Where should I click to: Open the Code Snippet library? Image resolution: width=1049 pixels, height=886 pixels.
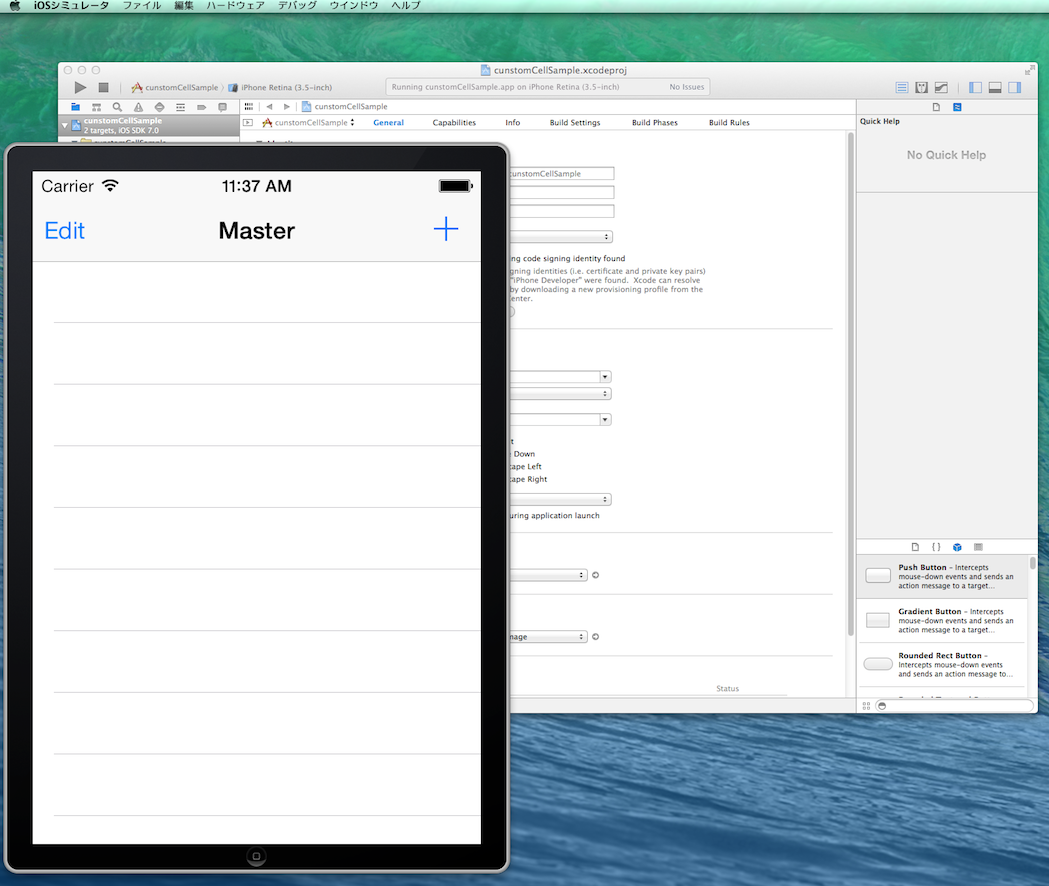coord(936,547)
